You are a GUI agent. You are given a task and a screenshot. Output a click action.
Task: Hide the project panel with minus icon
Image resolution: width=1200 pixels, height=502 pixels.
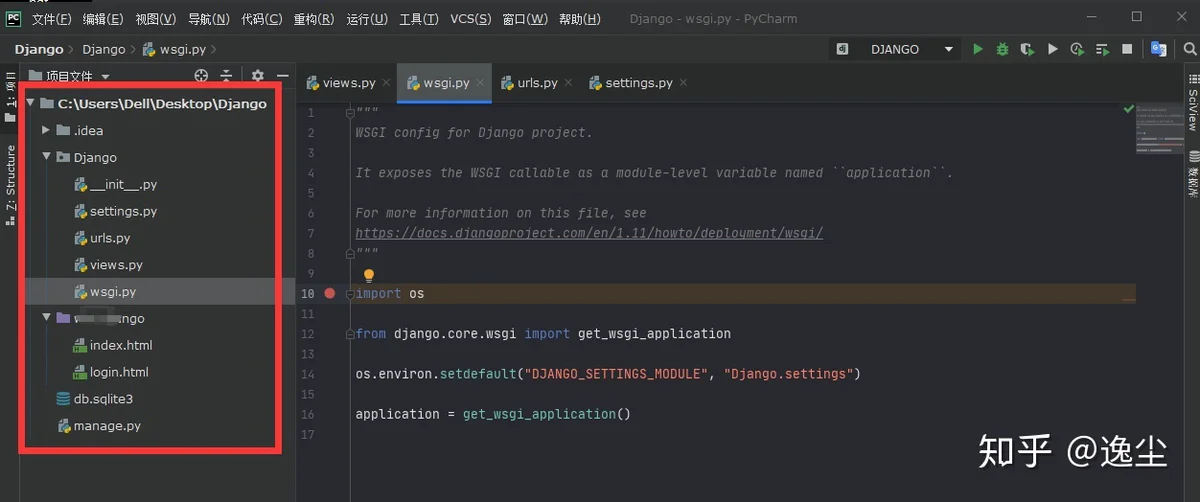pos(282,75)
